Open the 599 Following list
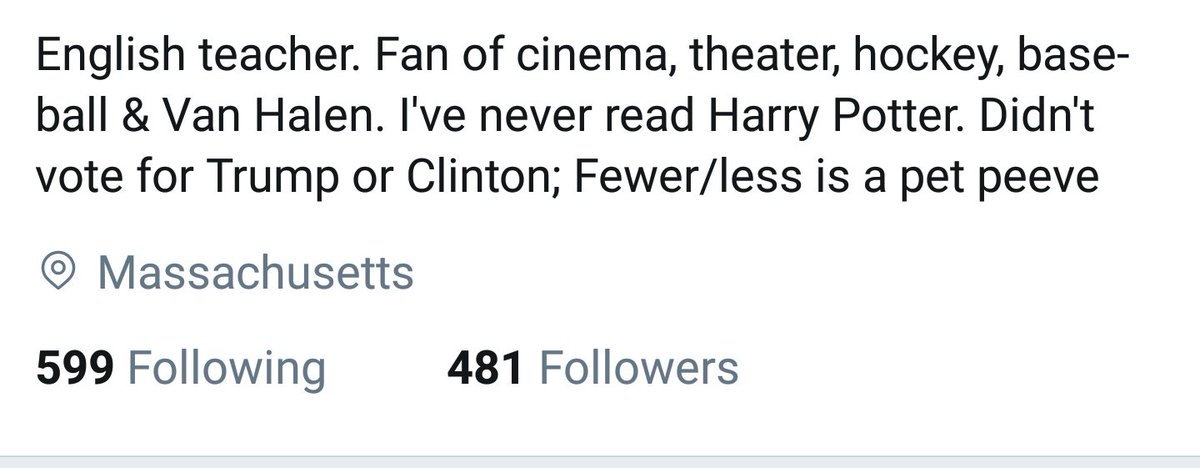Viewport: 1200px width, 468px height. click(181, 369)
